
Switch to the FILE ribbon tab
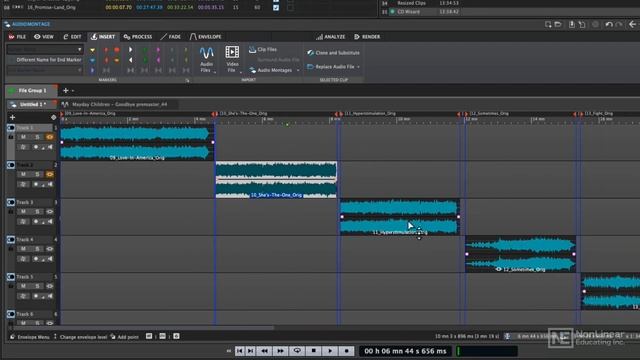coord(17,37)
